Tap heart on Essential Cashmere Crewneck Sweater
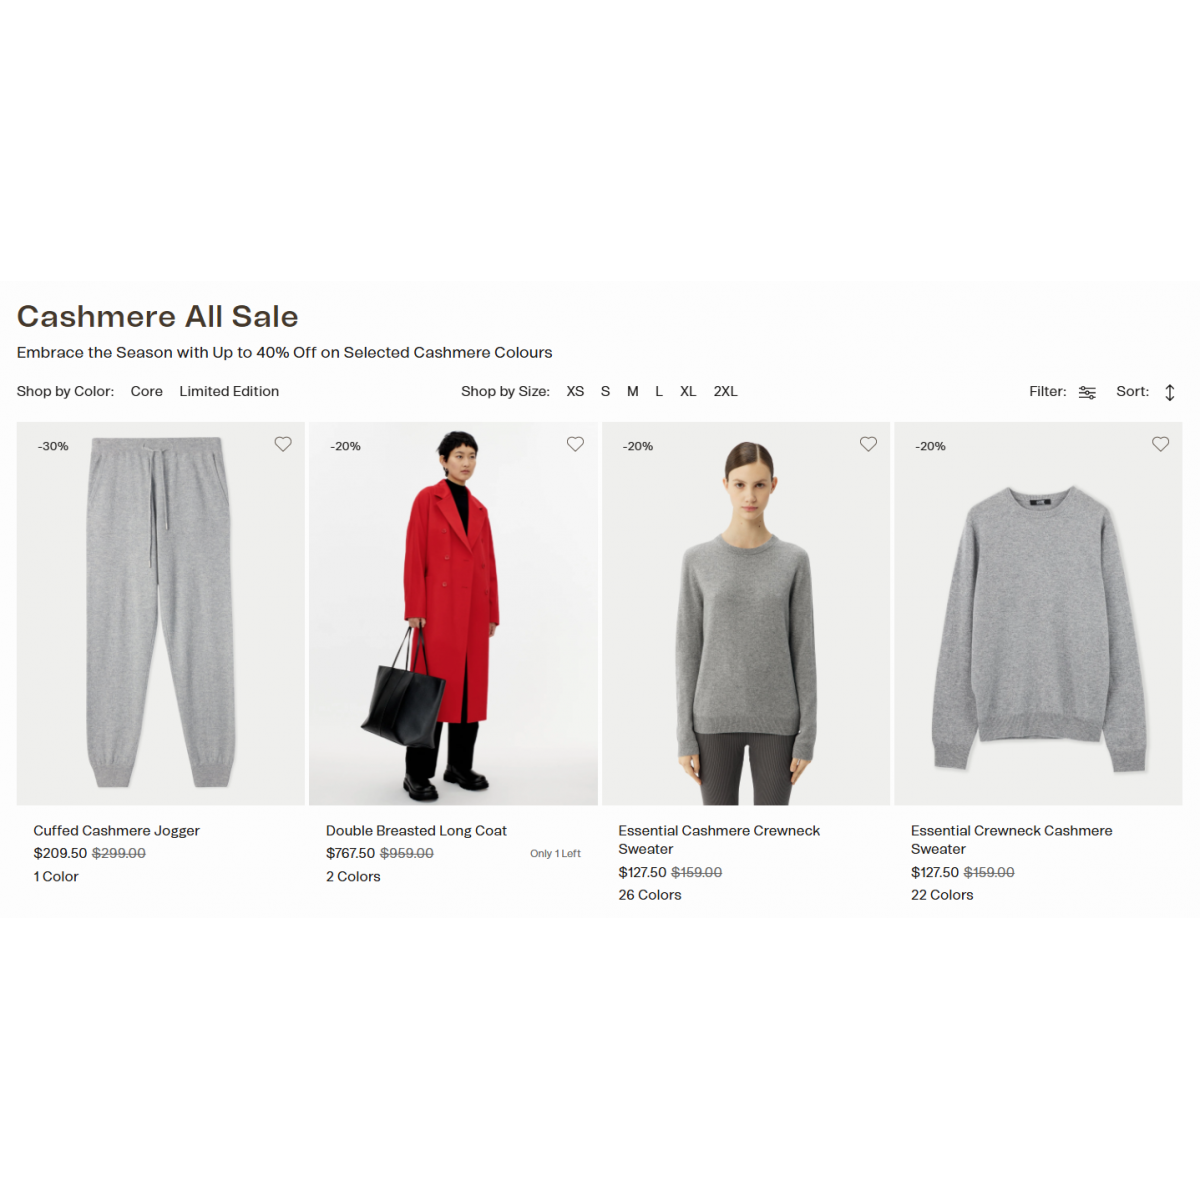This screenshot has width=1200, height=1200. coord(868,444)
